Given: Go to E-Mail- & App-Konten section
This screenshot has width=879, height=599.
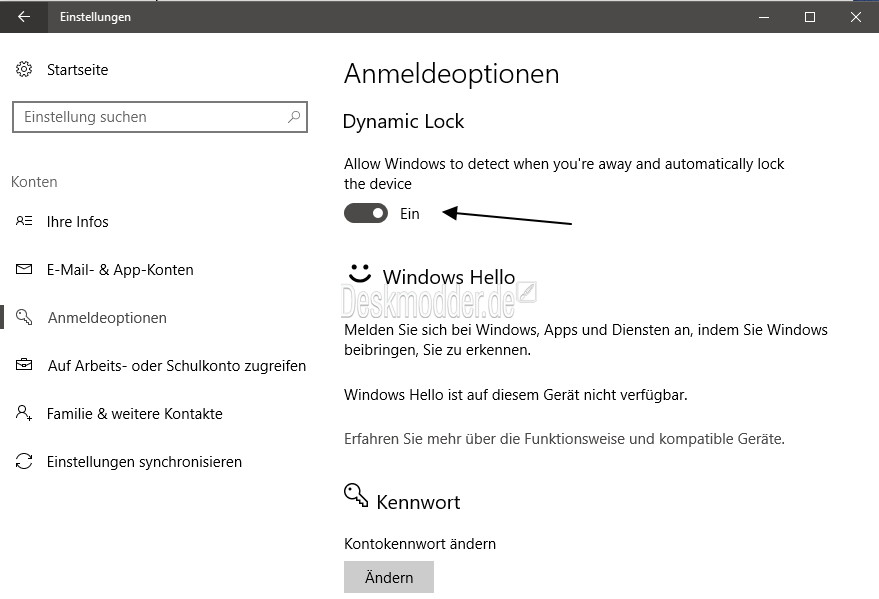Looking at the screenshot, I should (x=120, y=270).
